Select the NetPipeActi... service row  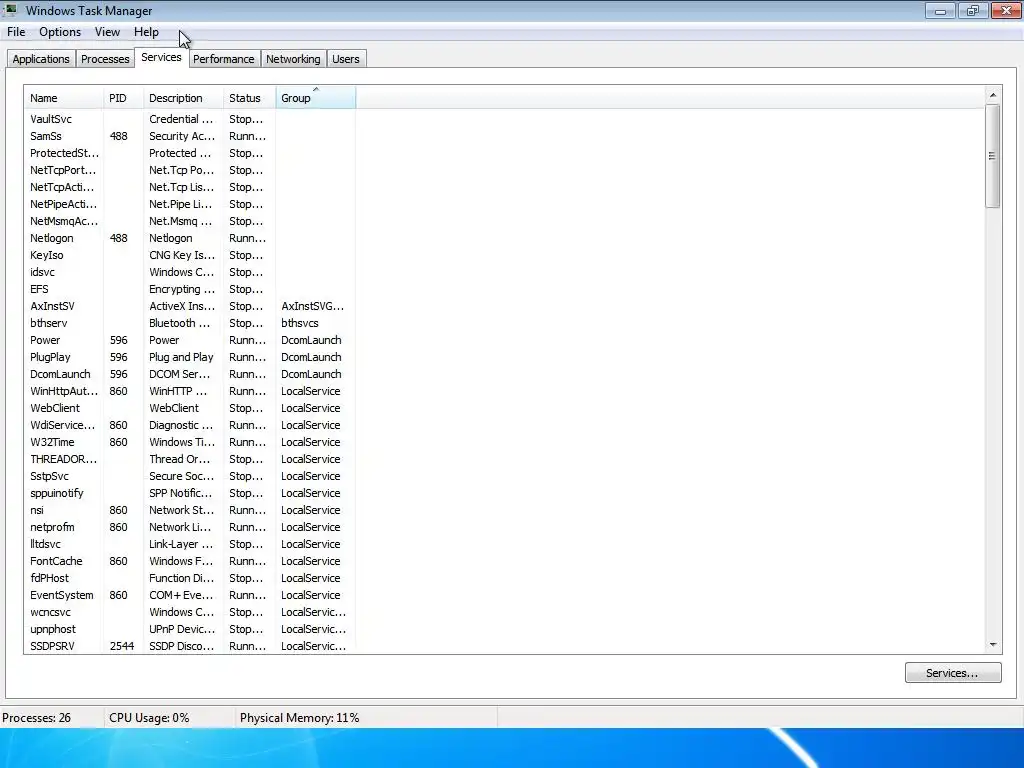(x=189, y=204)
